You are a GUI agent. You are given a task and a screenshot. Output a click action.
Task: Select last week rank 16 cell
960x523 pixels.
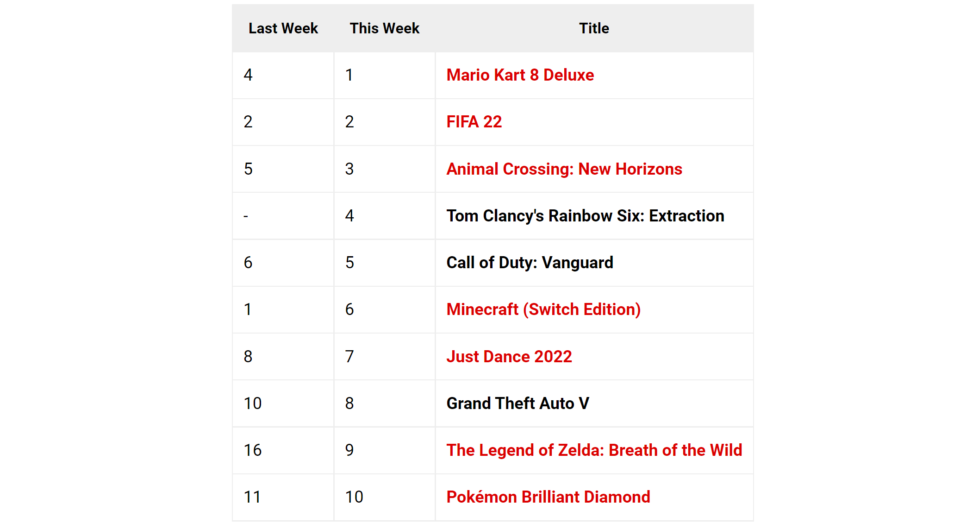point(283,450)
